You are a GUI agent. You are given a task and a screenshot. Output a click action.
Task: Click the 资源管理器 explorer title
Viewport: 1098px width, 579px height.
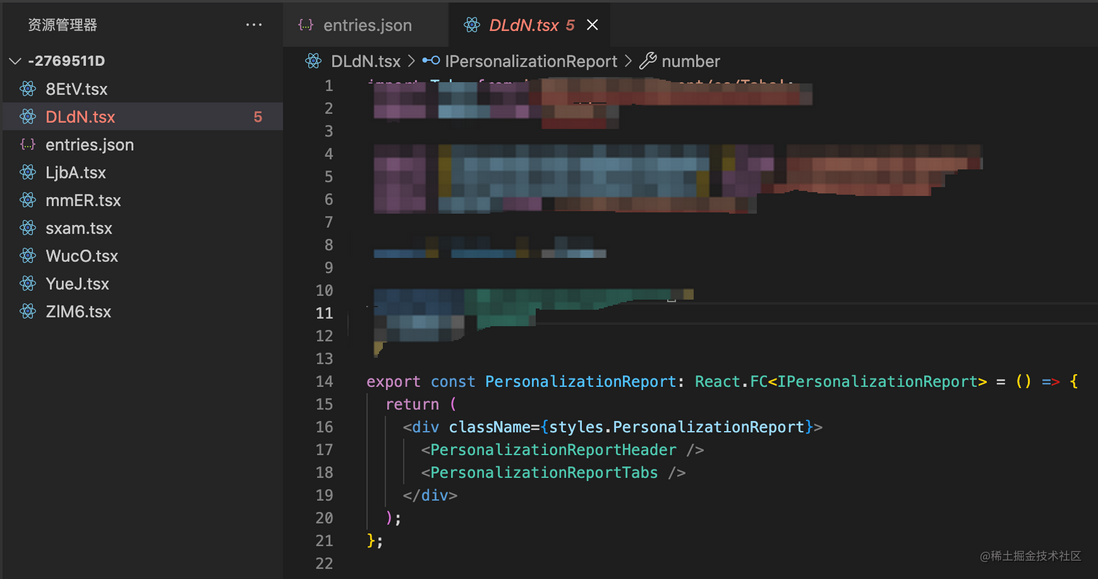point(62,25)
